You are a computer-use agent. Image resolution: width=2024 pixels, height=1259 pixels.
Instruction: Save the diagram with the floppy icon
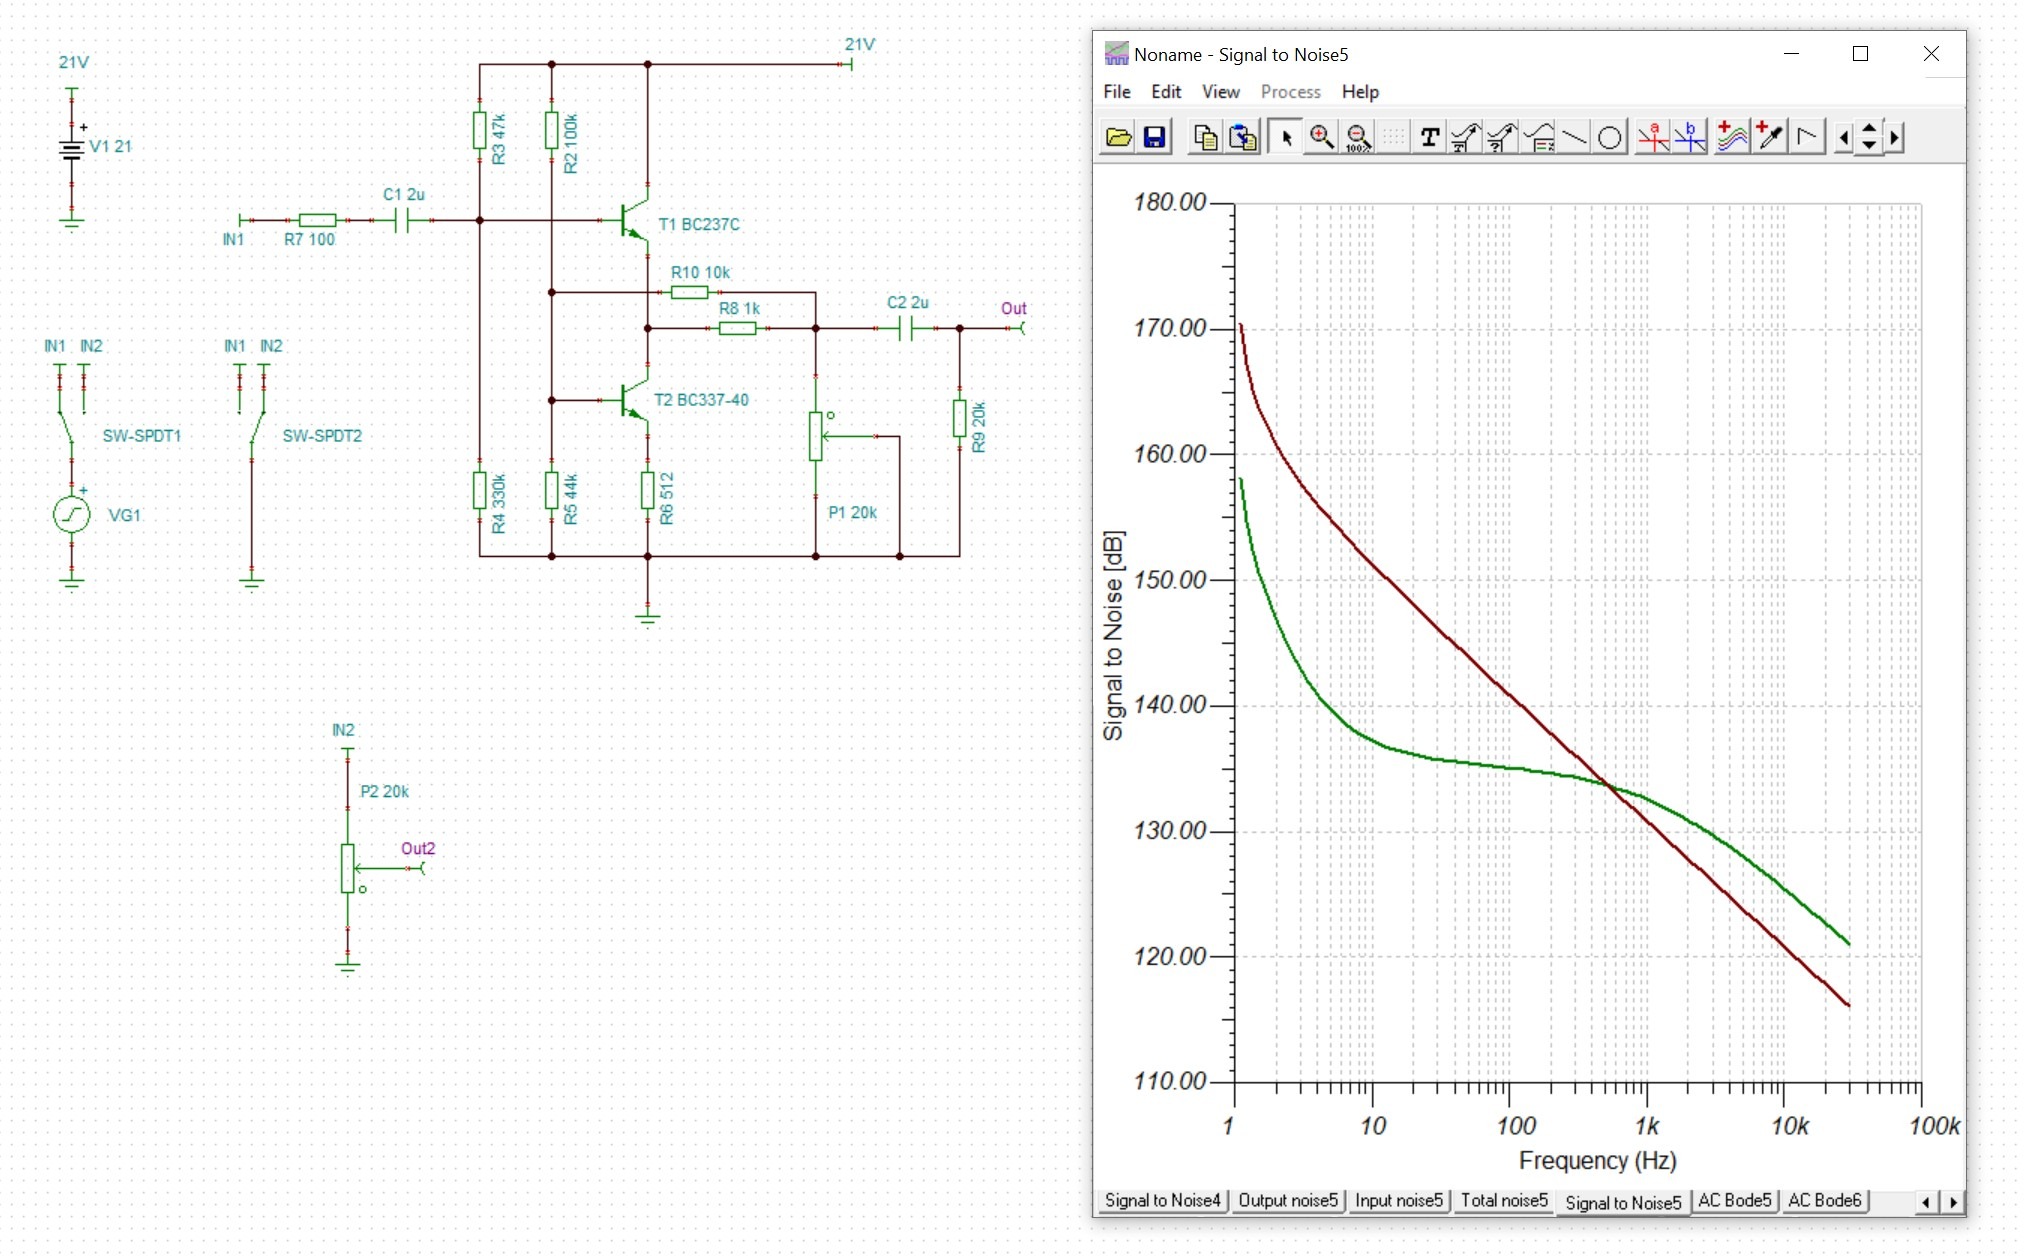click(1155, 137)
